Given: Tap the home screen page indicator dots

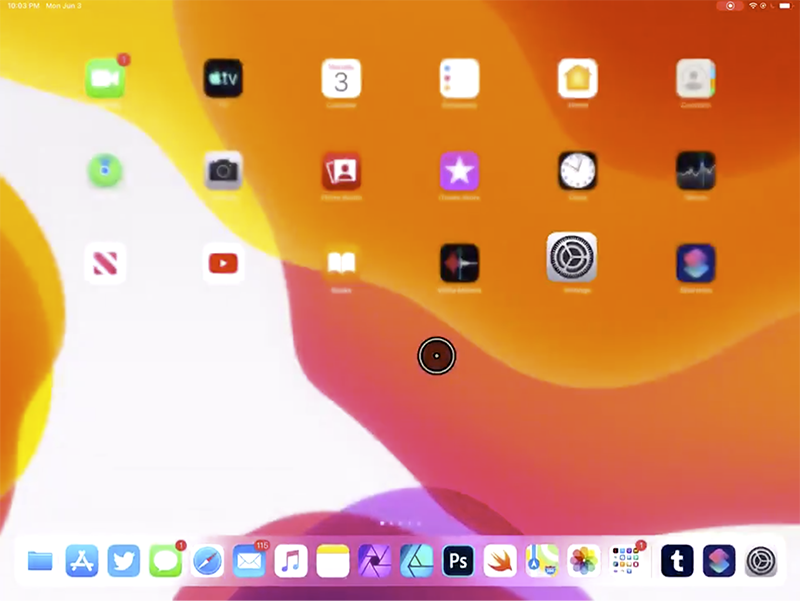Looking at the screenshot, I should click(x=400, y=523).
